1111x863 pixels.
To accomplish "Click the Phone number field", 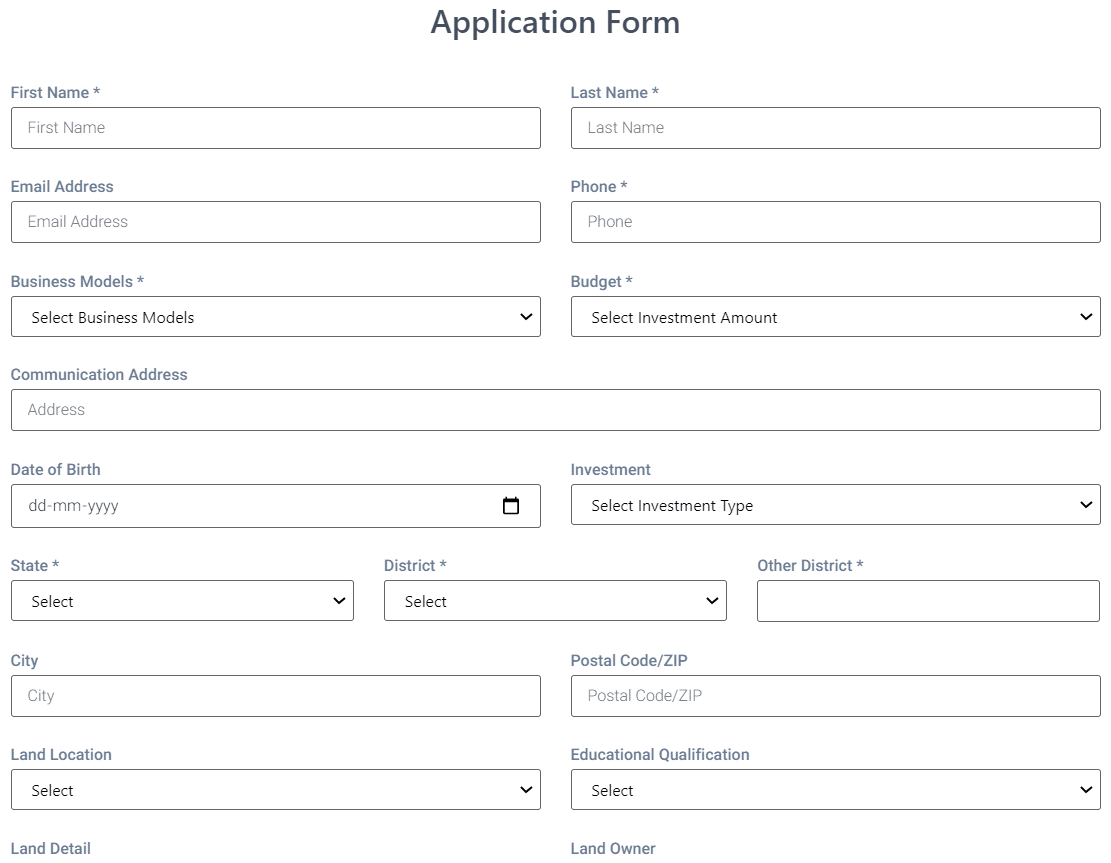I will click(x=835, y=221).
